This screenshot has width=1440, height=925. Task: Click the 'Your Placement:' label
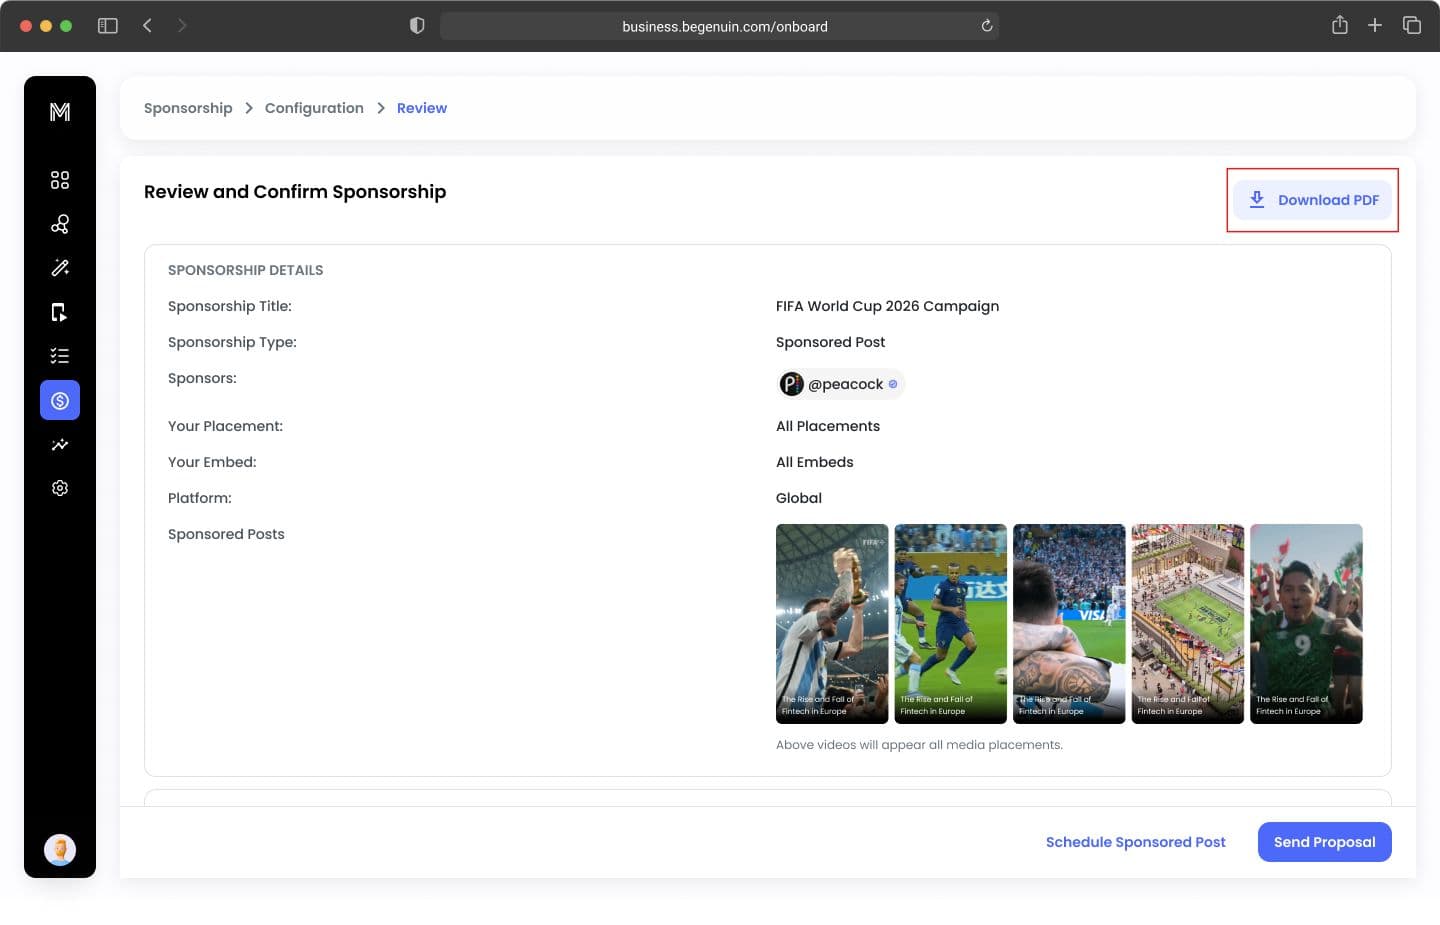pyautogui.click(x=225, y=426)
